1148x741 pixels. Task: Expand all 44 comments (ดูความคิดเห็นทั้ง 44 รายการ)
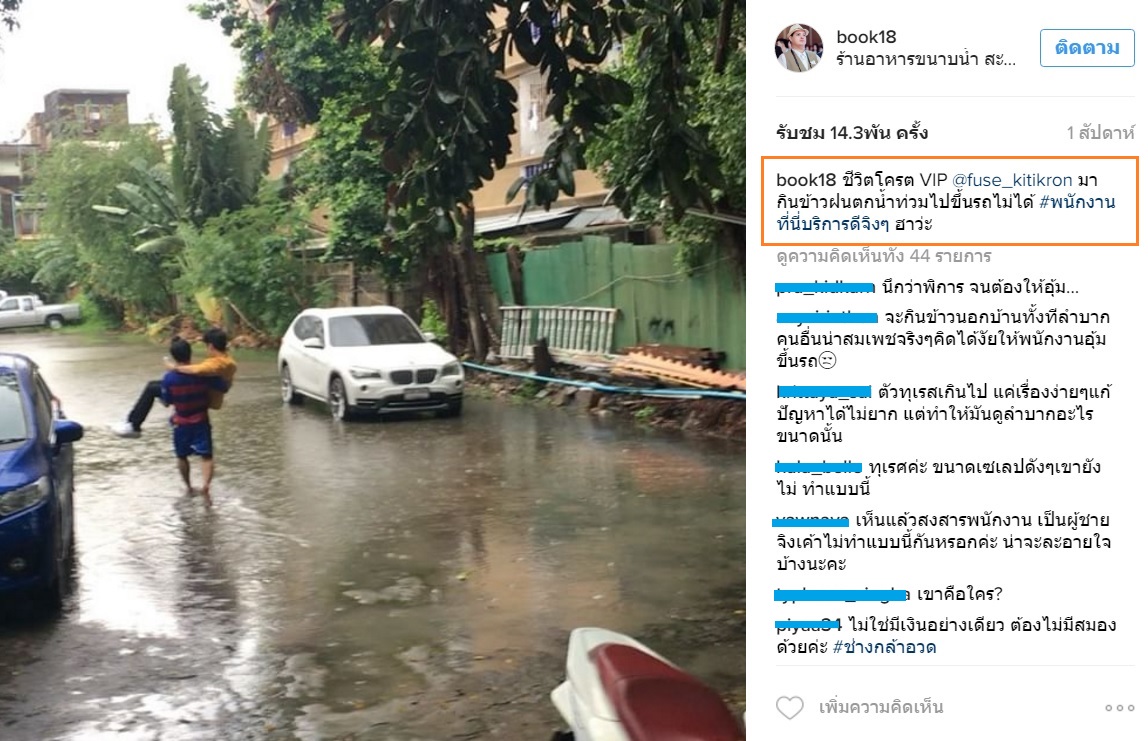[x=884, y=256]
